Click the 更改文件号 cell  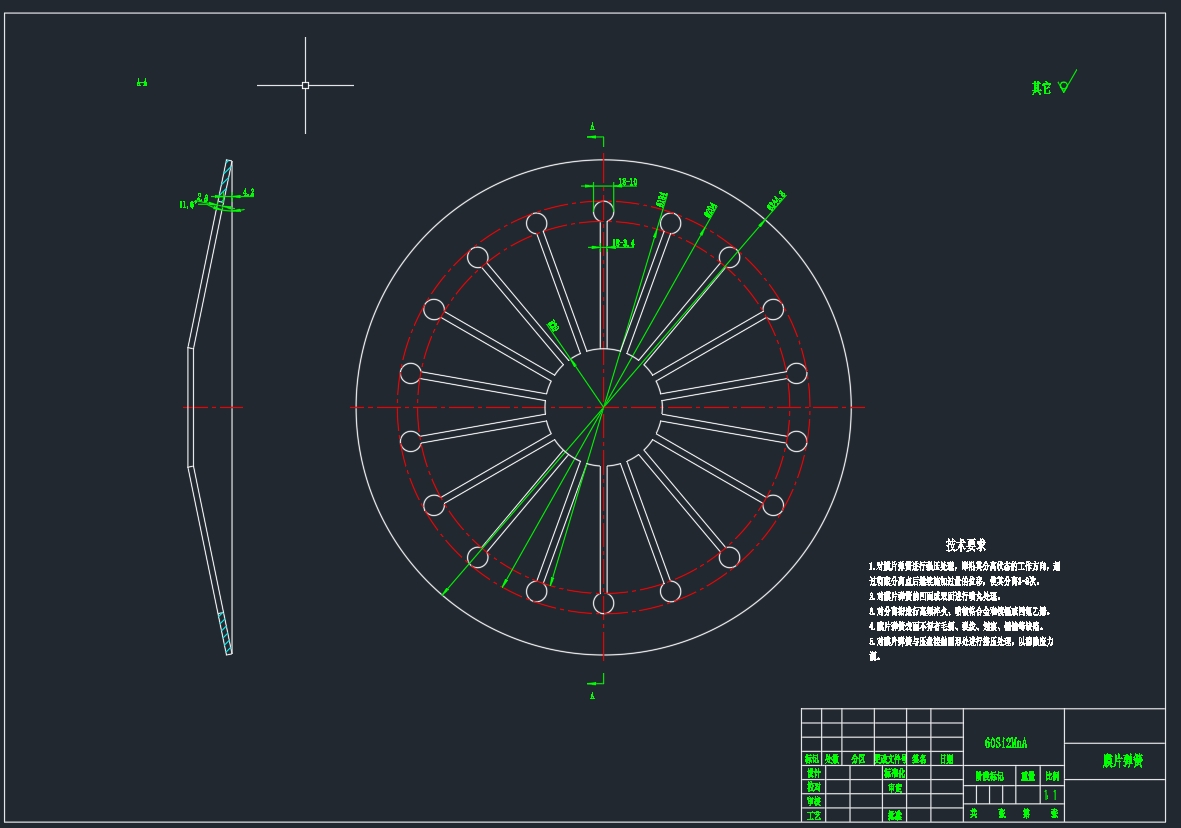tap(890, 759)
